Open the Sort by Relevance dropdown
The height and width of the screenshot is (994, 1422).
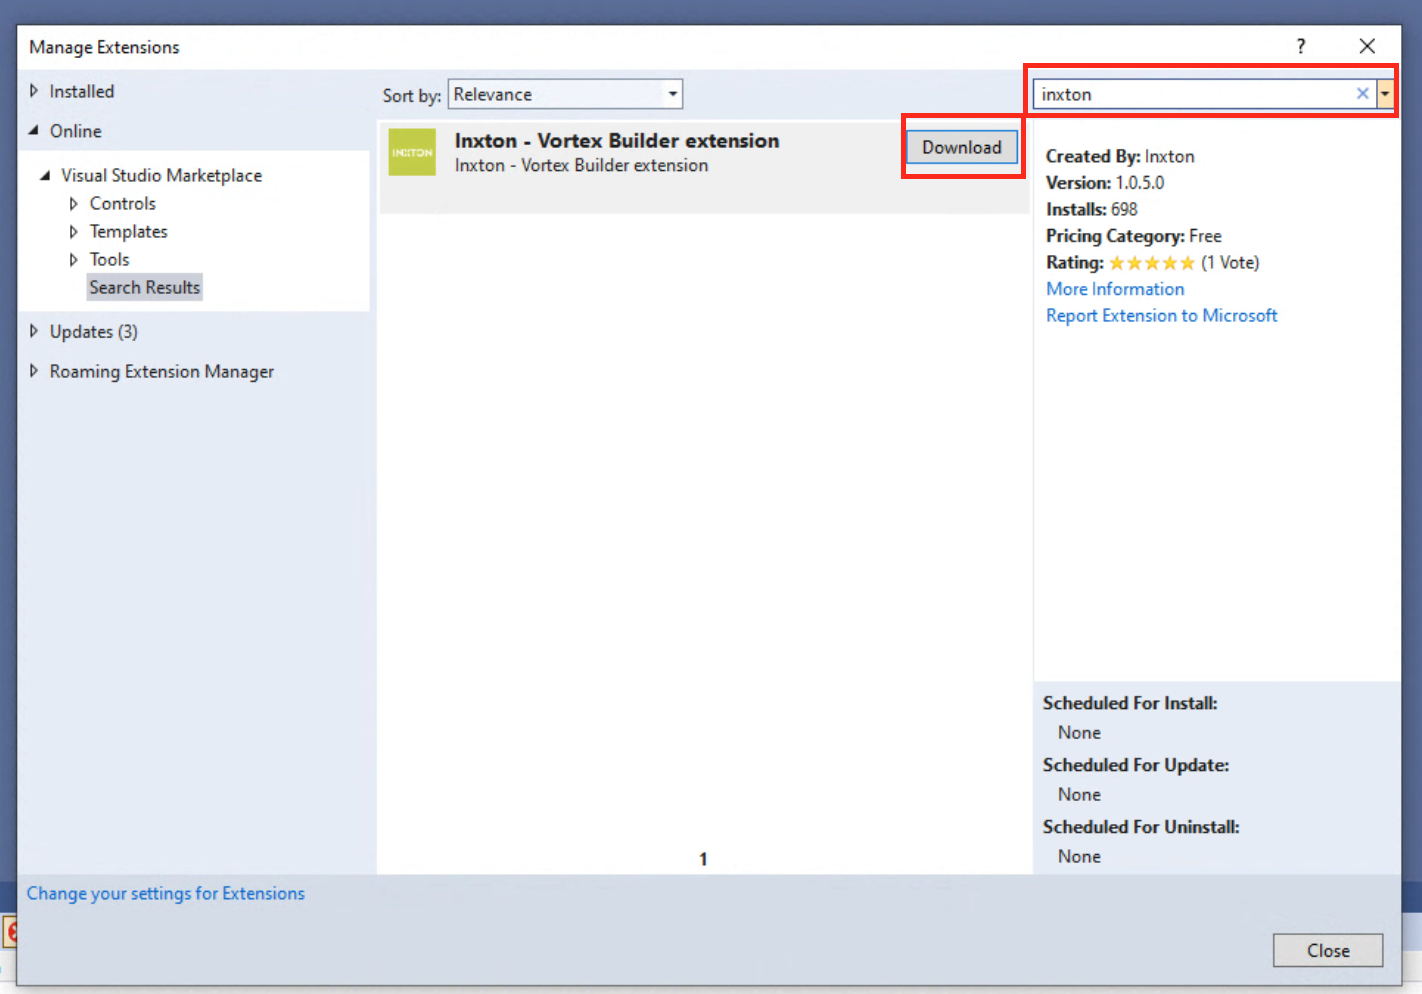tap(565, 94)
